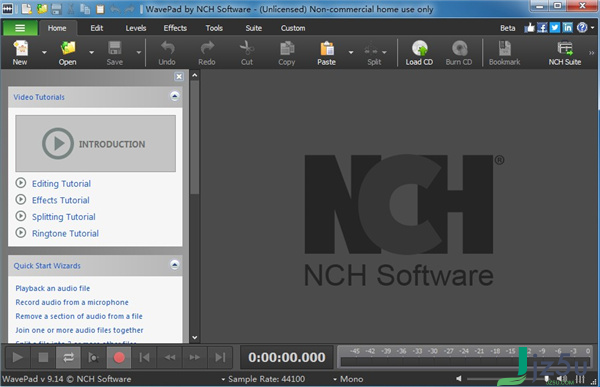The image size is (600, 387).
Task: Click play icon beside Editing Tutorial
Action: tap(21, 183)
